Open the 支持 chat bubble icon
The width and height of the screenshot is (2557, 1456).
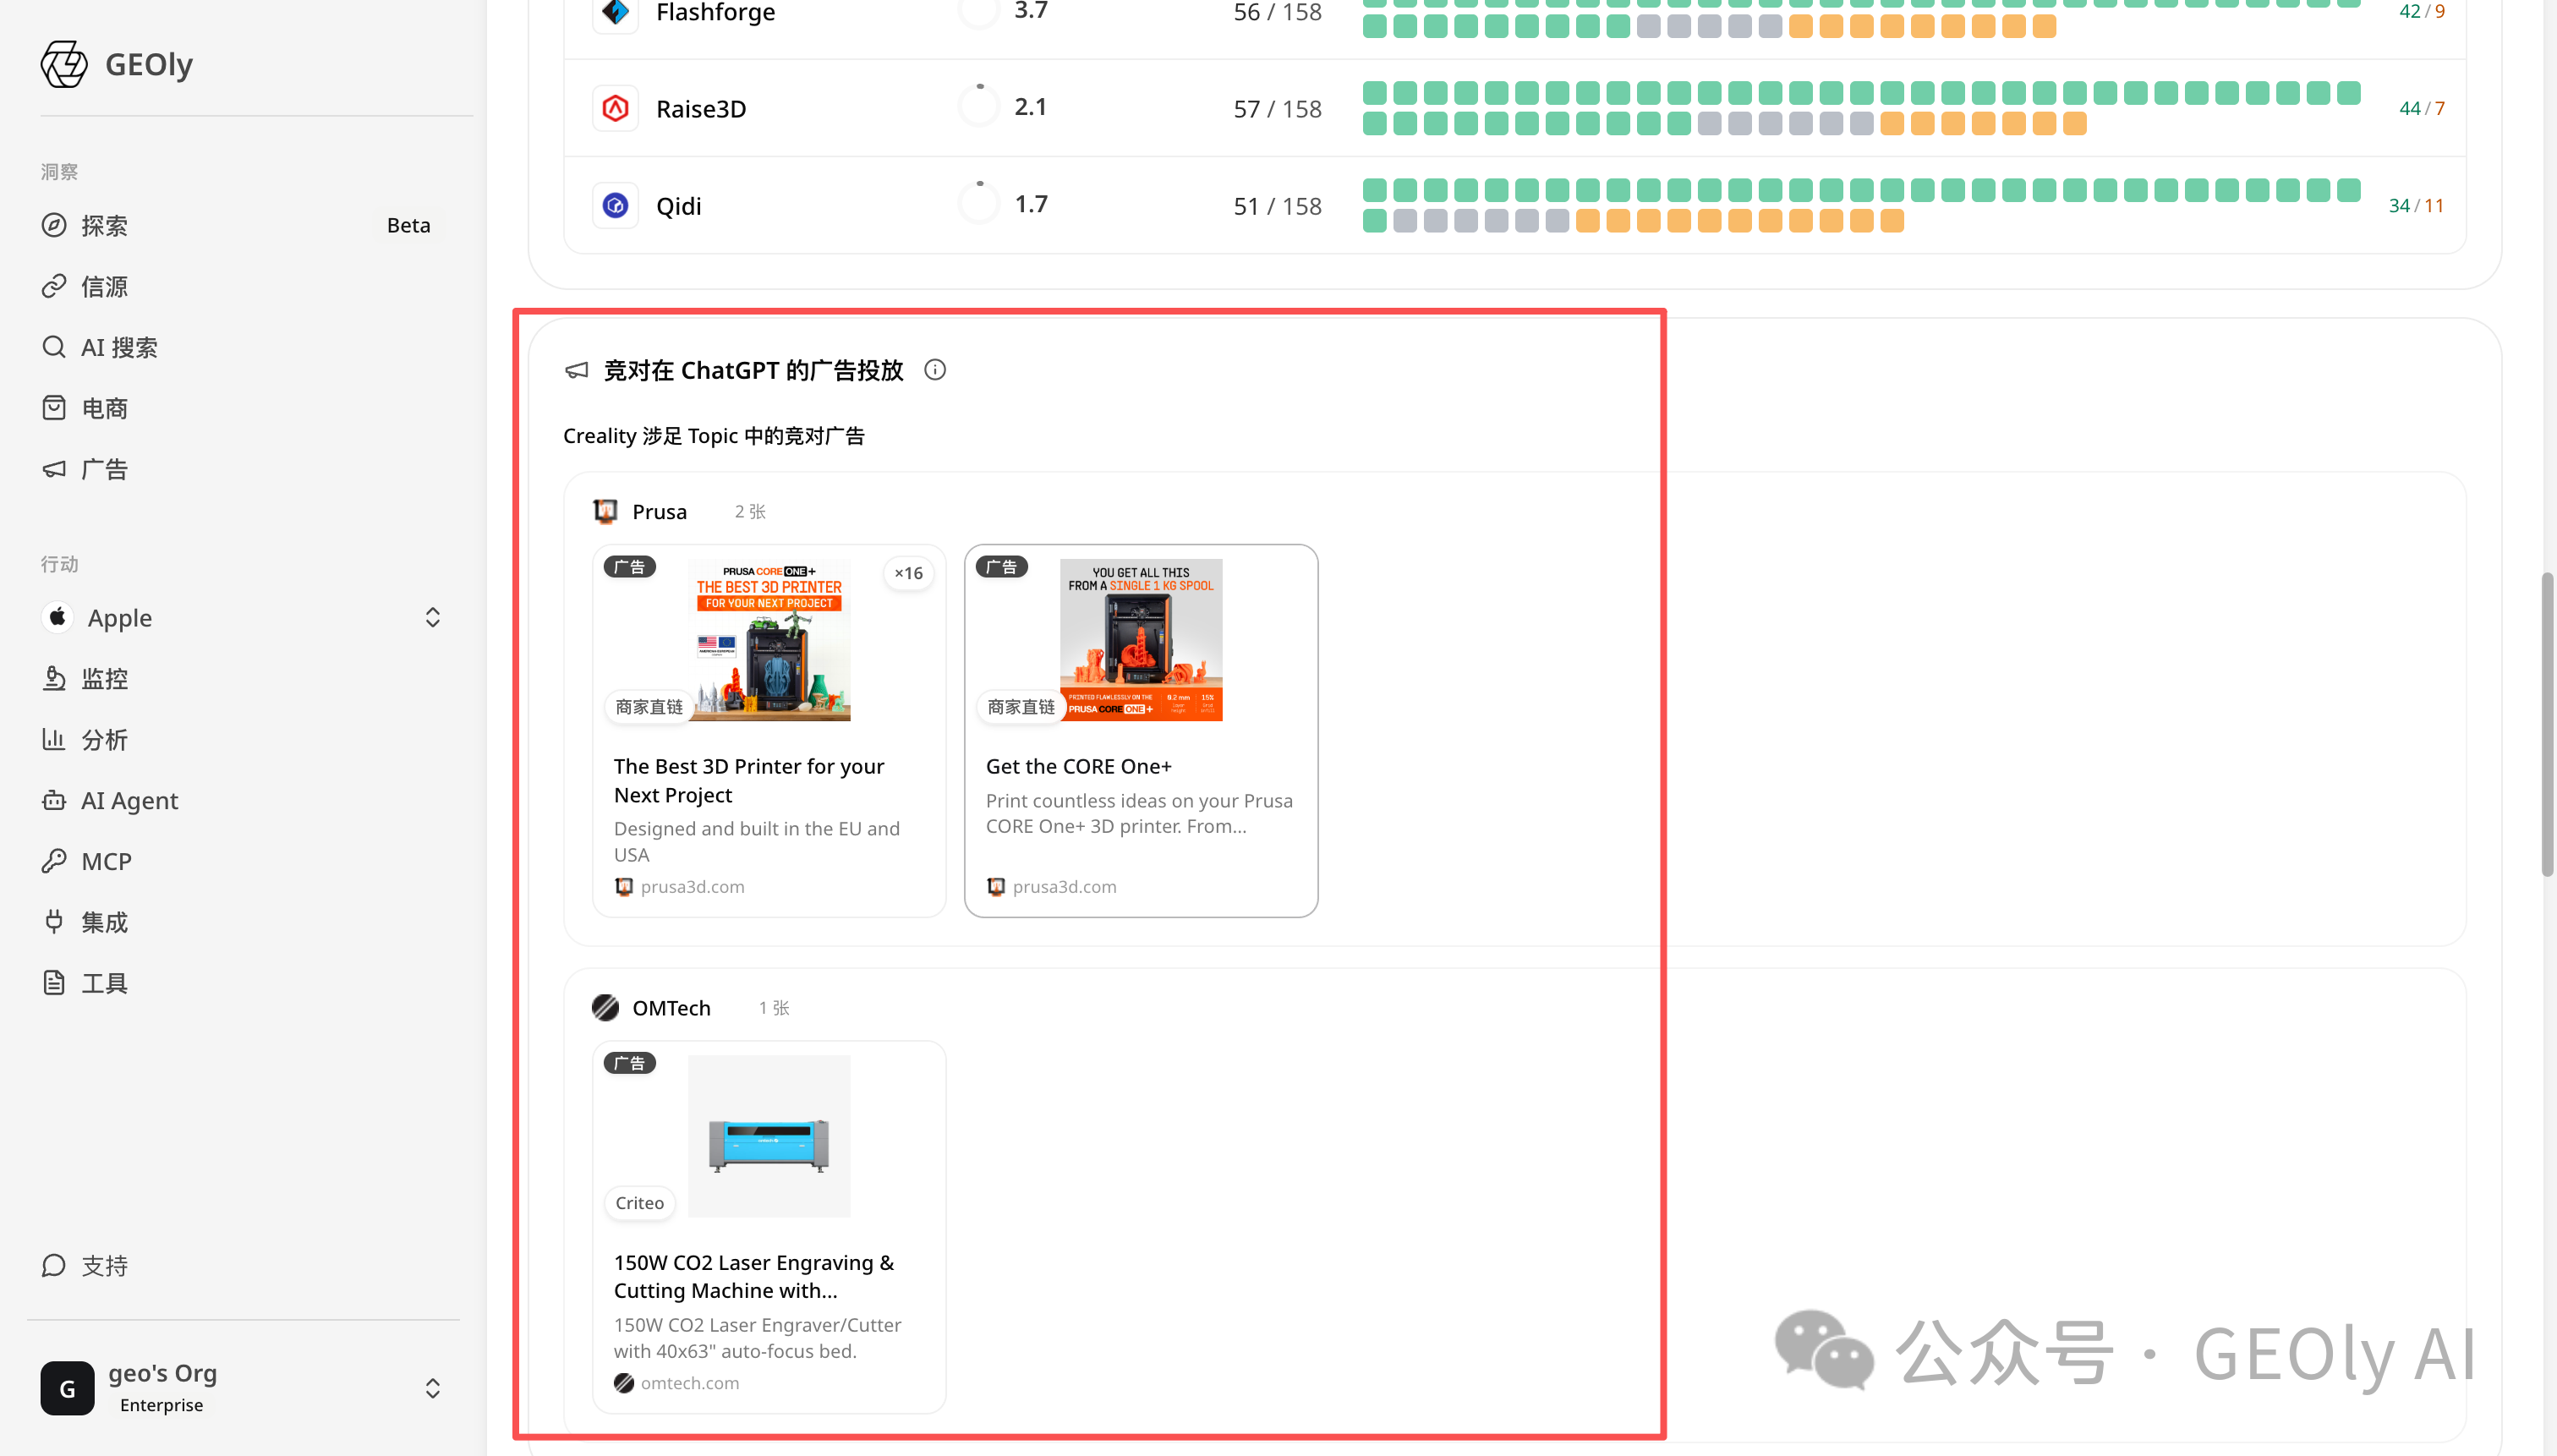pos(54,1266)
